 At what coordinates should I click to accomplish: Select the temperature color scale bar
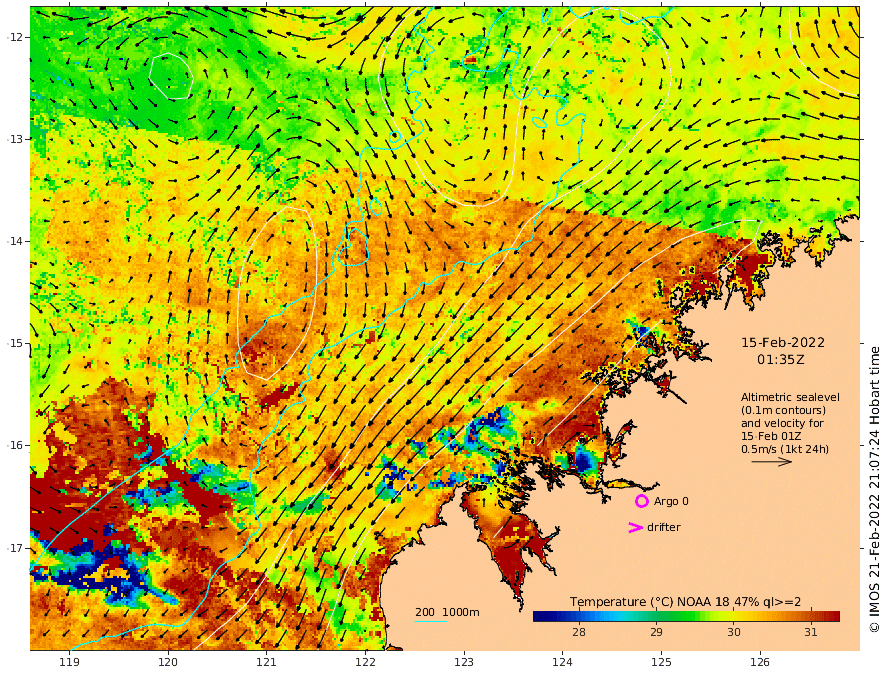click(x=686, y=616)
